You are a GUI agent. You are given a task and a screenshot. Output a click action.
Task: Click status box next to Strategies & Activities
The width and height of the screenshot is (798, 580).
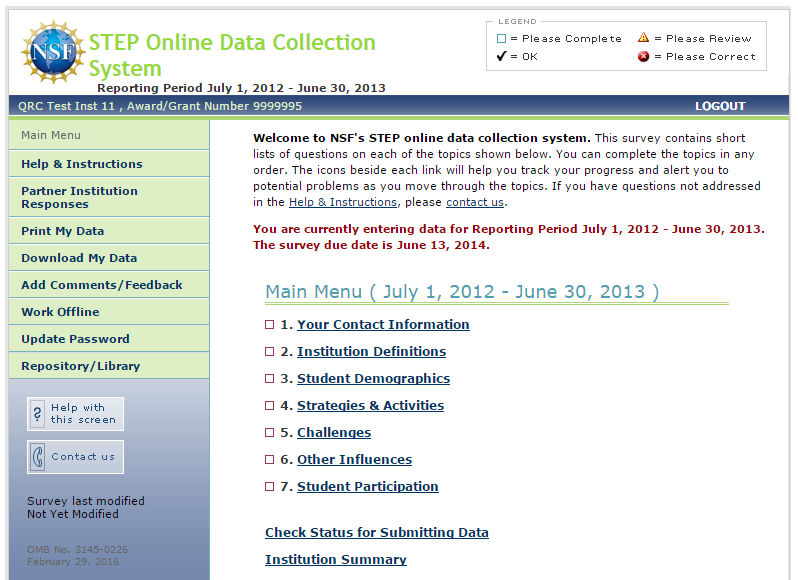pyautogui.click(x=270, y=405)
